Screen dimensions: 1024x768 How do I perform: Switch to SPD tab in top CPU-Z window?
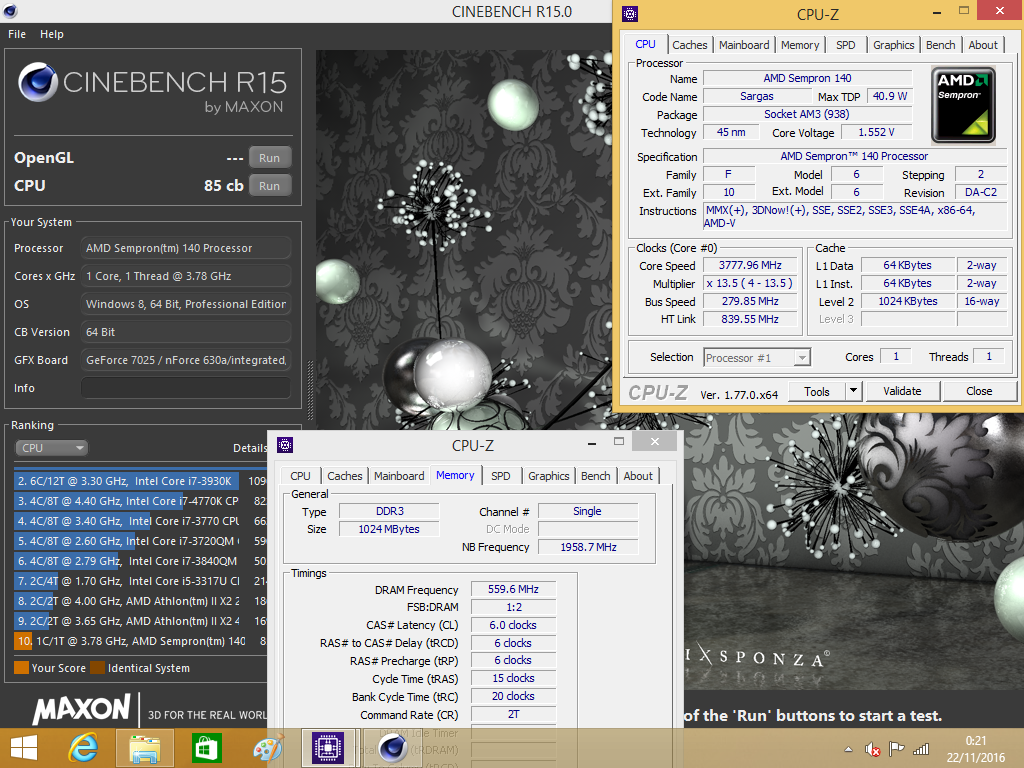(845, 45)
